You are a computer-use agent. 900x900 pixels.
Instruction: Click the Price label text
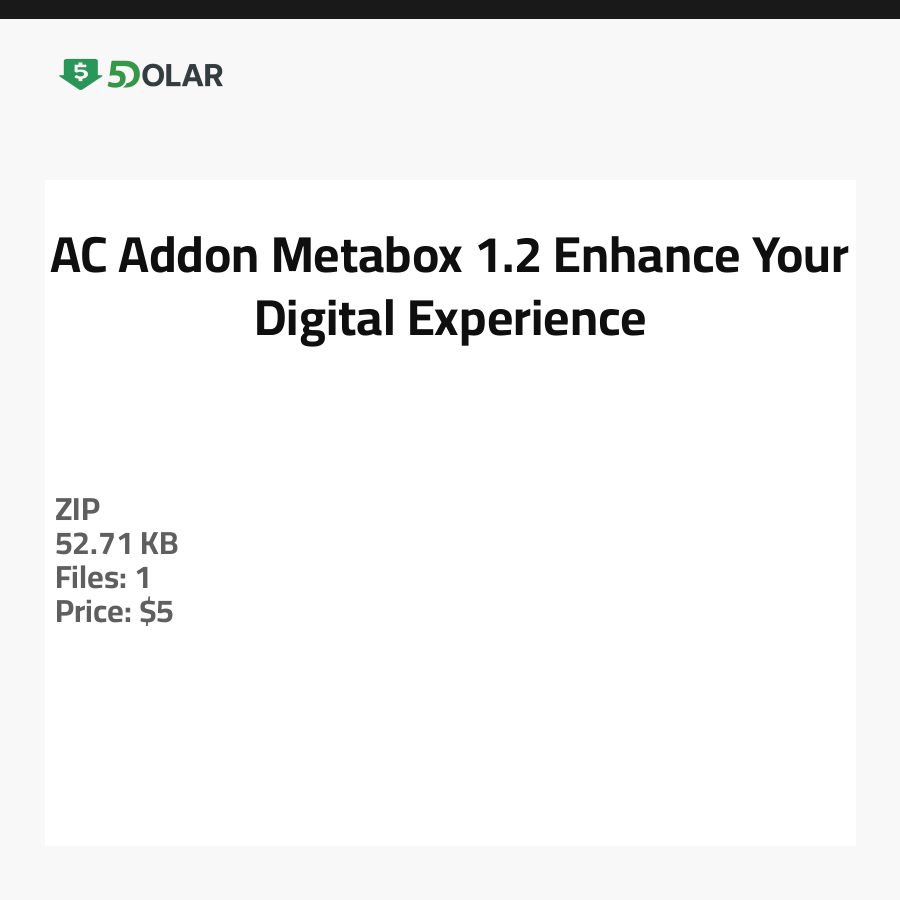(x=93, y=612)
